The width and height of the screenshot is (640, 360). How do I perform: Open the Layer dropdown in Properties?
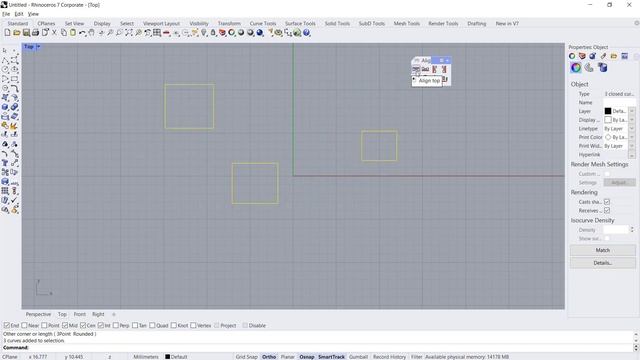coord(631,111)
